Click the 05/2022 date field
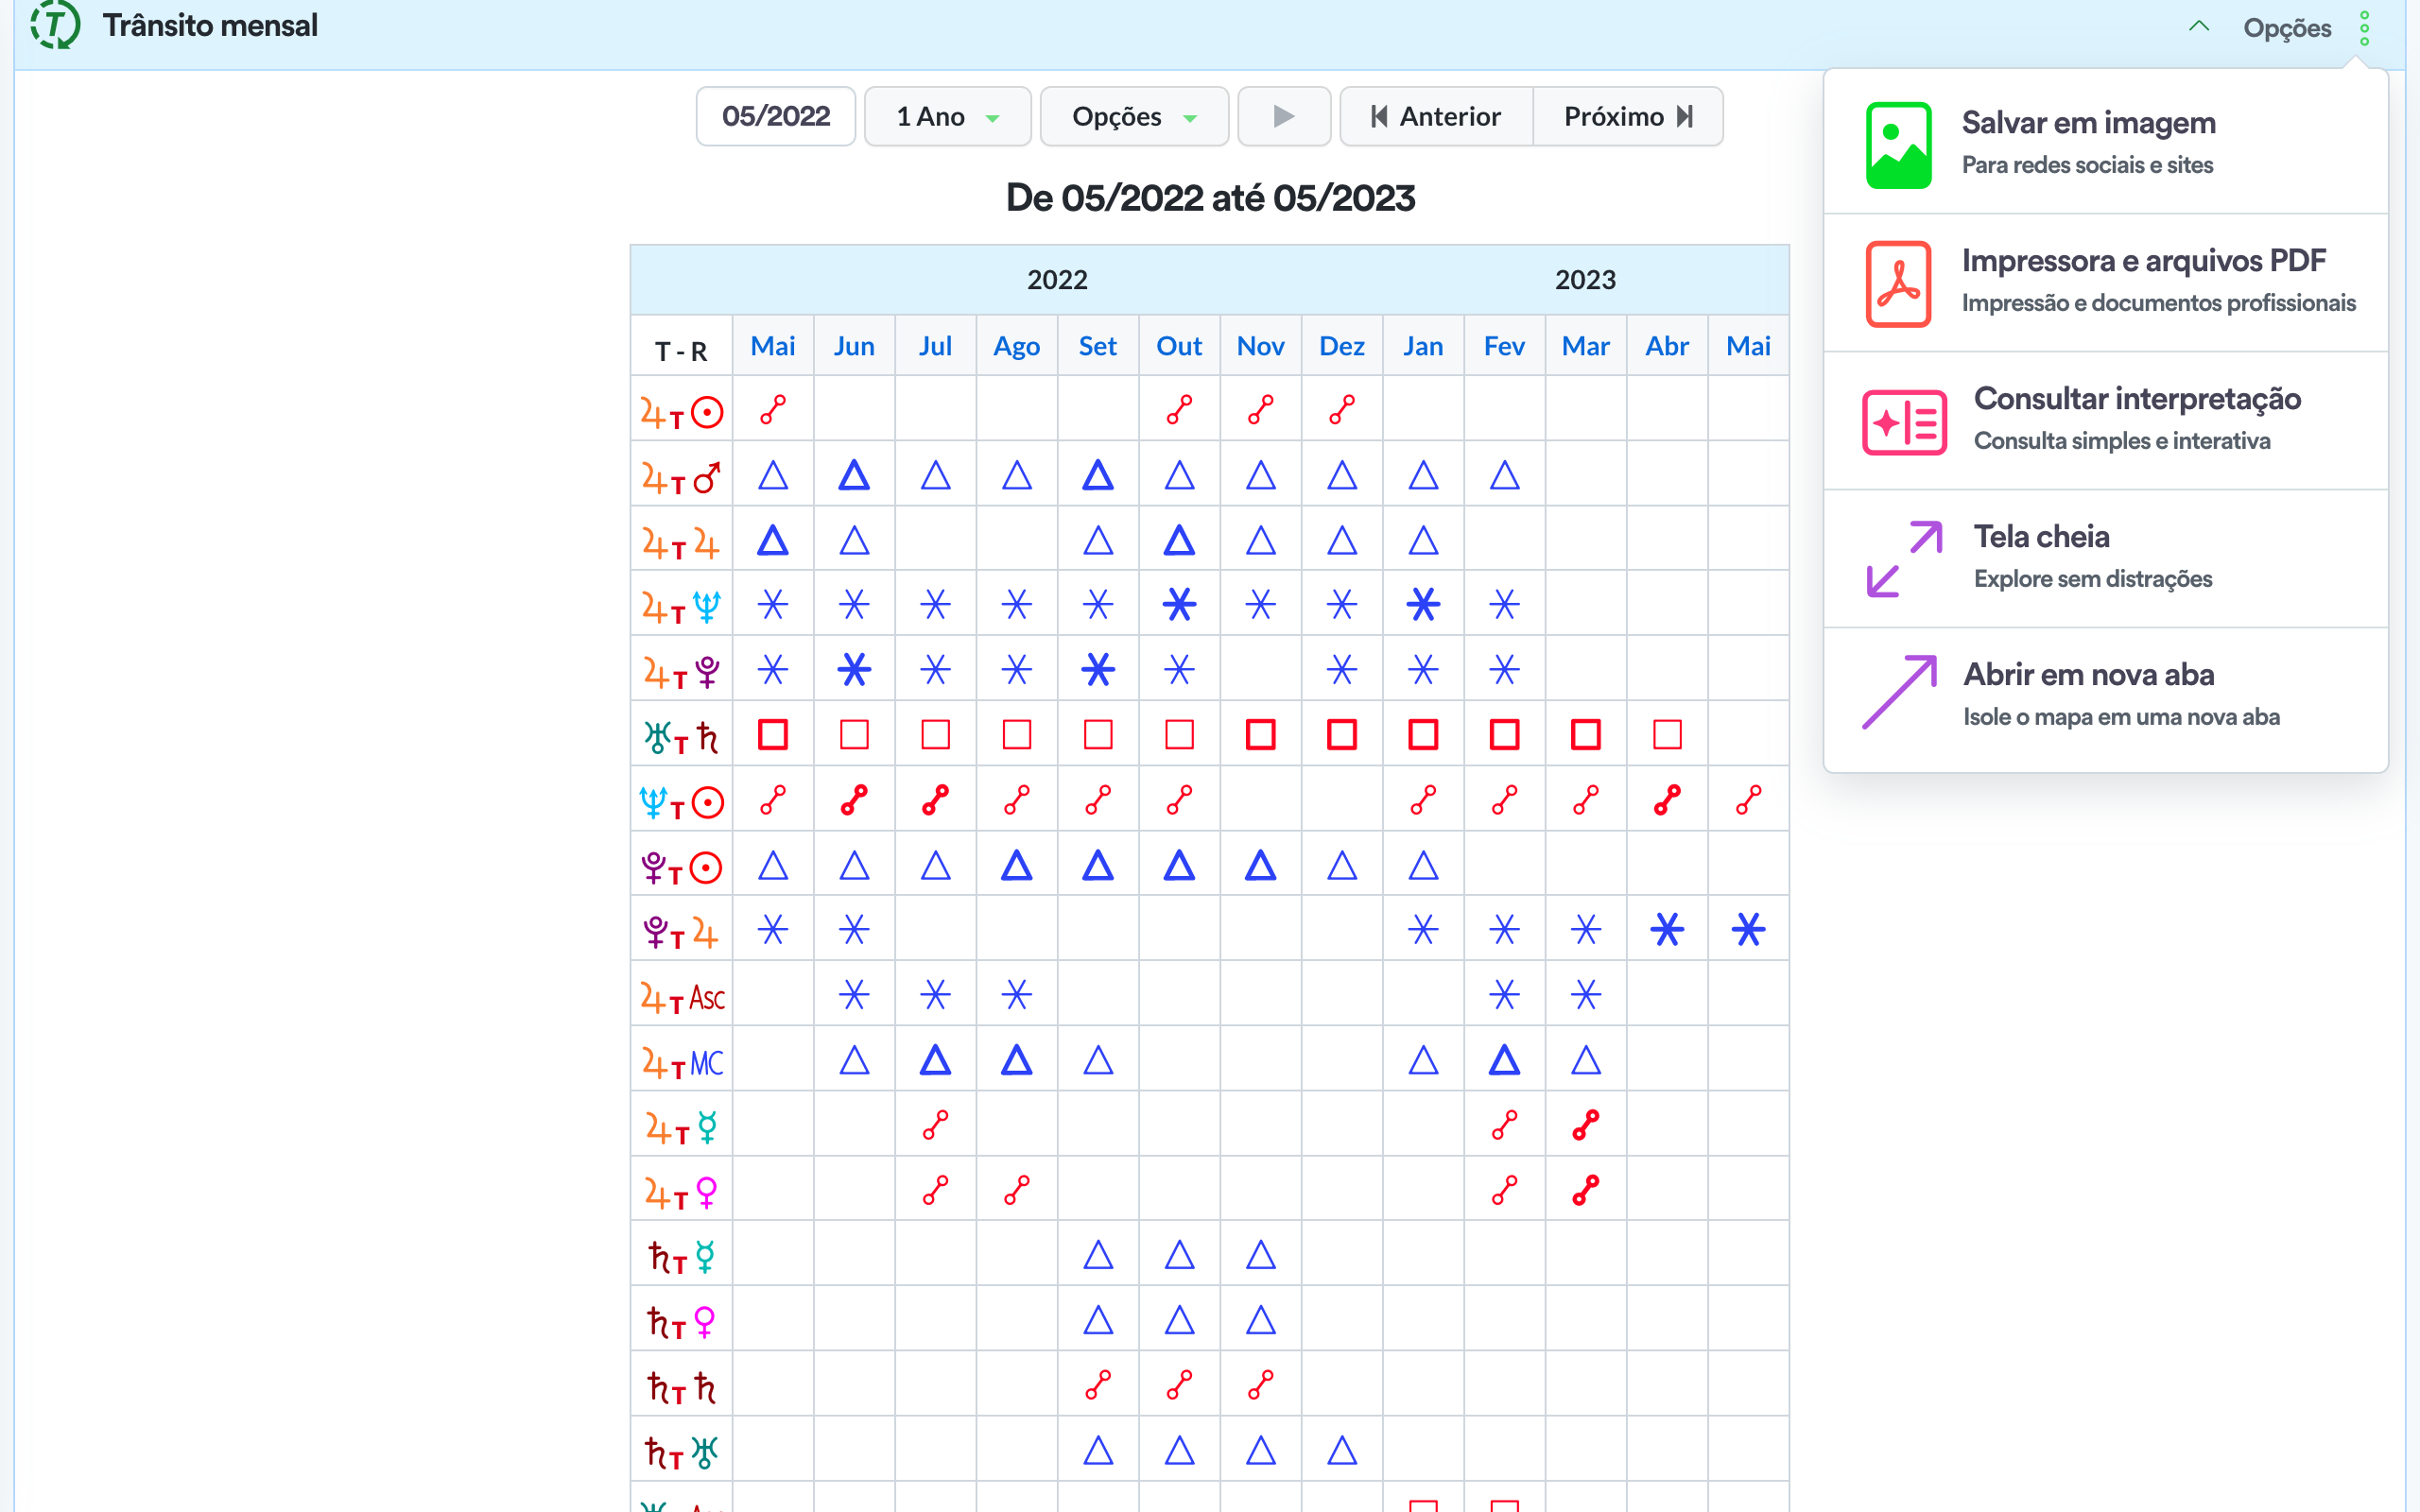The image size is (2420, 1512). (775, 117)
